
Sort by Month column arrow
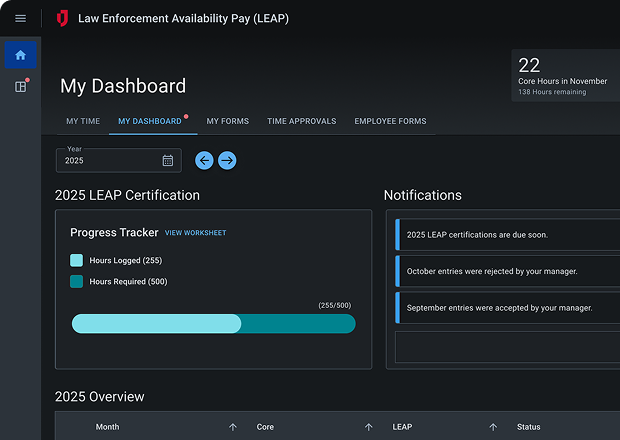pyautogui.click(x=233, y=427)
